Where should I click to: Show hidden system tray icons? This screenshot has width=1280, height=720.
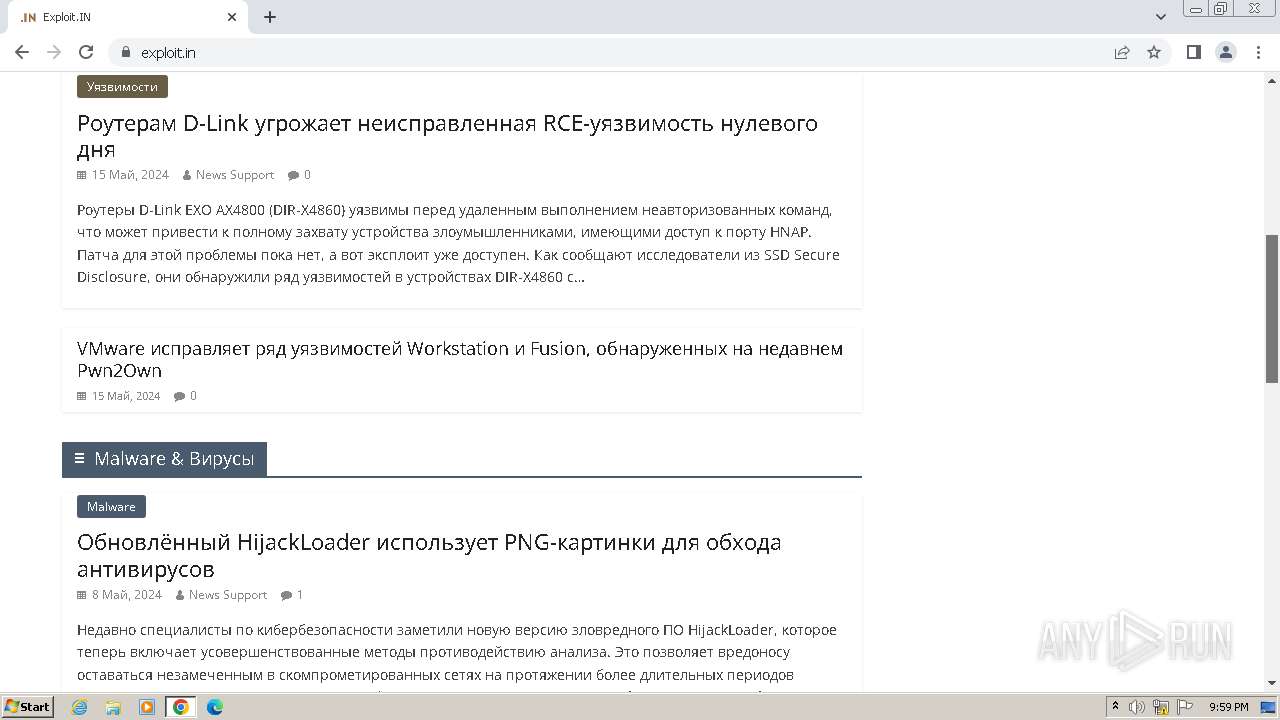(1115, 707)
